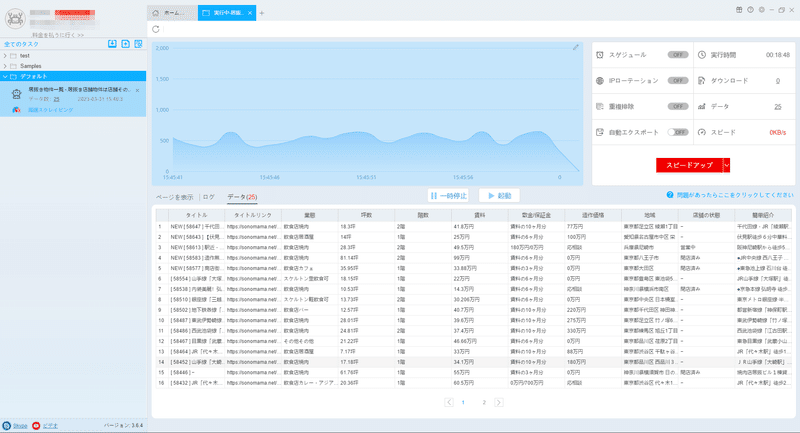Click the home icon on first tab
Viewport: 800px width, 433px height.
156,13
